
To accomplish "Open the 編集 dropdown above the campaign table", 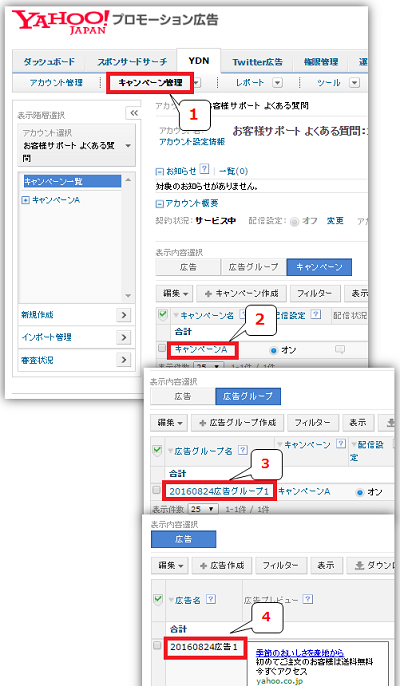I will click(x=175, y=294).
